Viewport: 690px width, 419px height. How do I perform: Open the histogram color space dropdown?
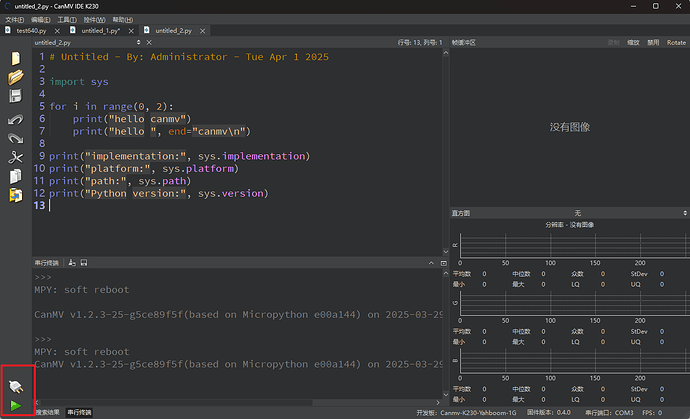point(577,213)
